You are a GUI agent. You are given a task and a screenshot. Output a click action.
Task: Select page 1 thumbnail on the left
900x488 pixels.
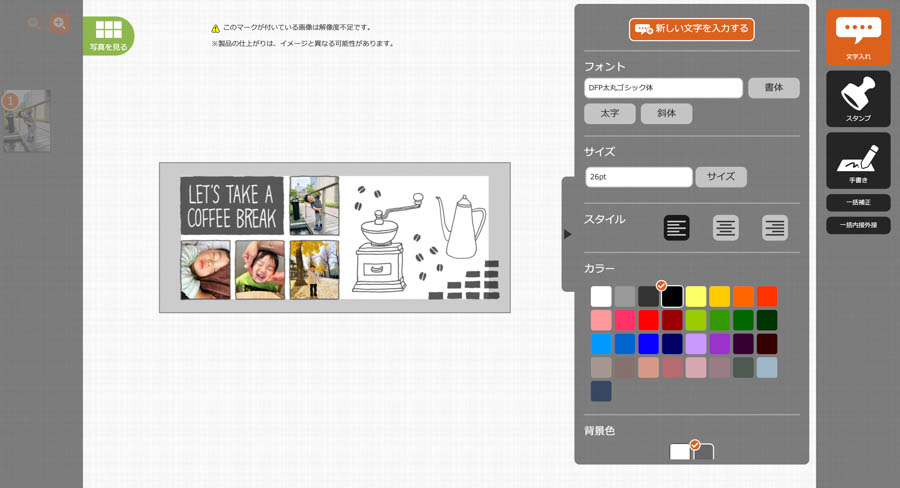(x=27, y=121)
